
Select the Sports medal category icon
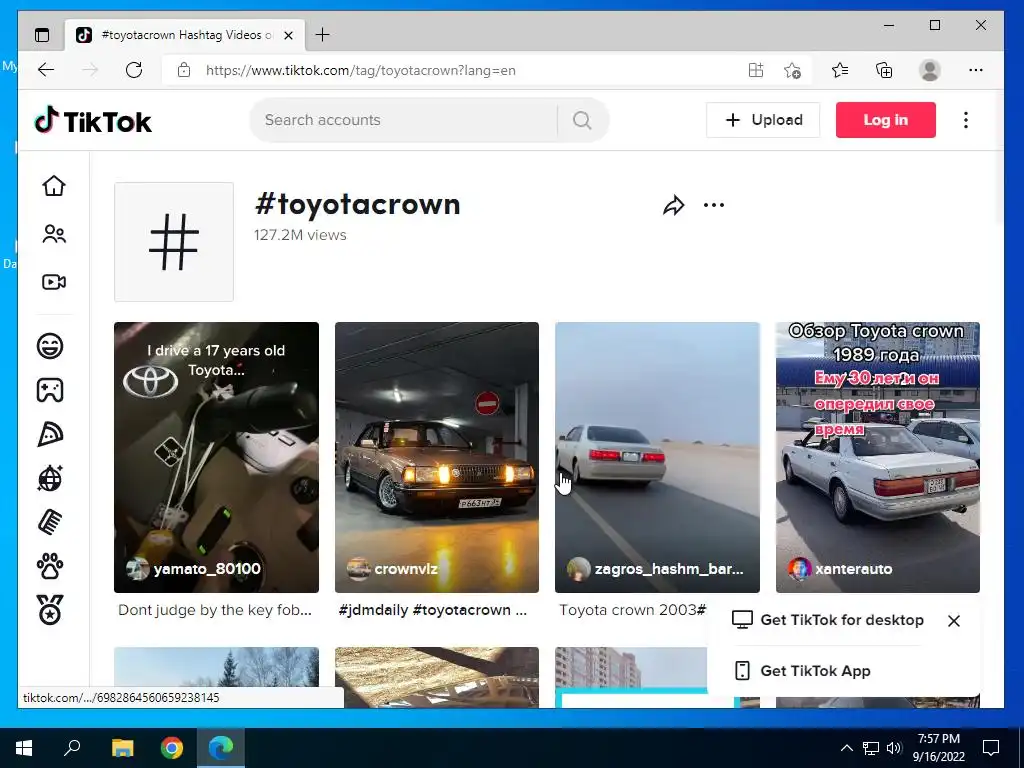pyautogui.click(x=50, y=610)
